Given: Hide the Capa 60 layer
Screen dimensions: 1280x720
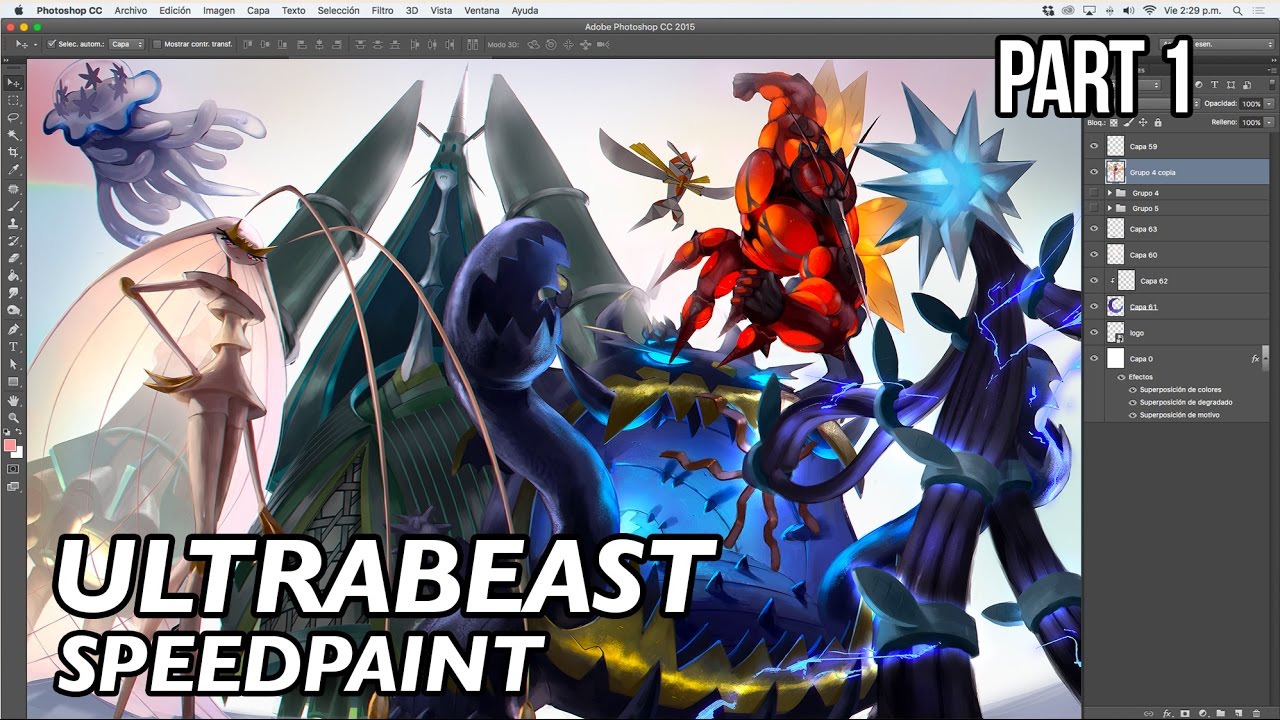Looking at the screenshot, I should click(1094, 255).
